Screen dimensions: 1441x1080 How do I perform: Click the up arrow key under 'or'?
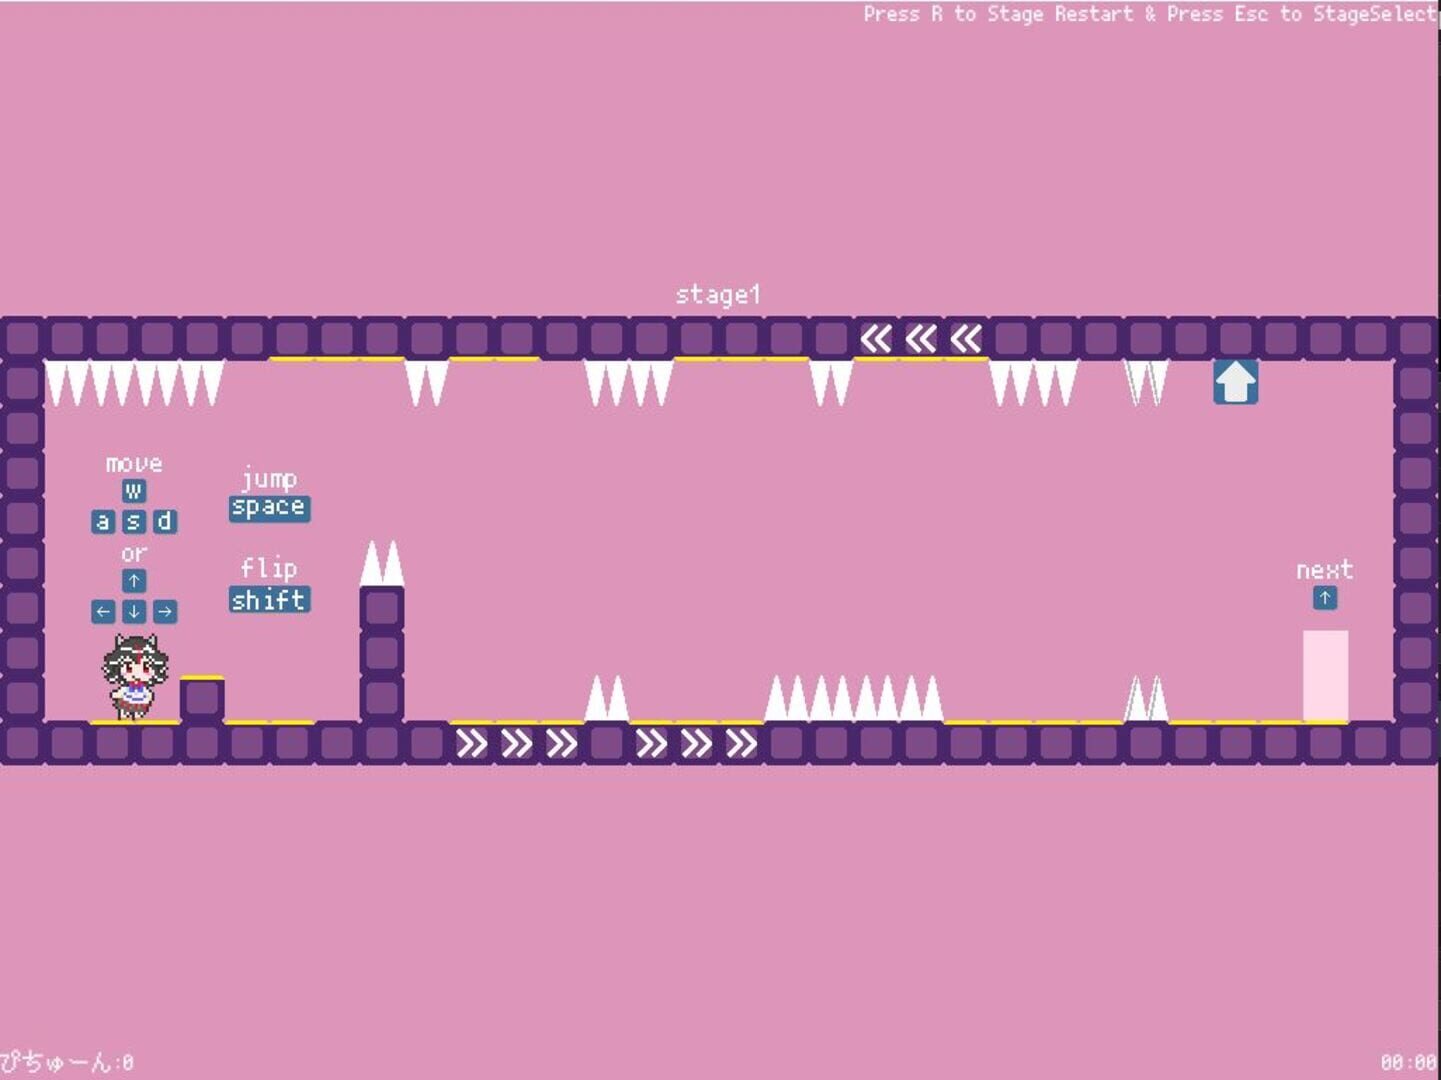click(133, 581)
